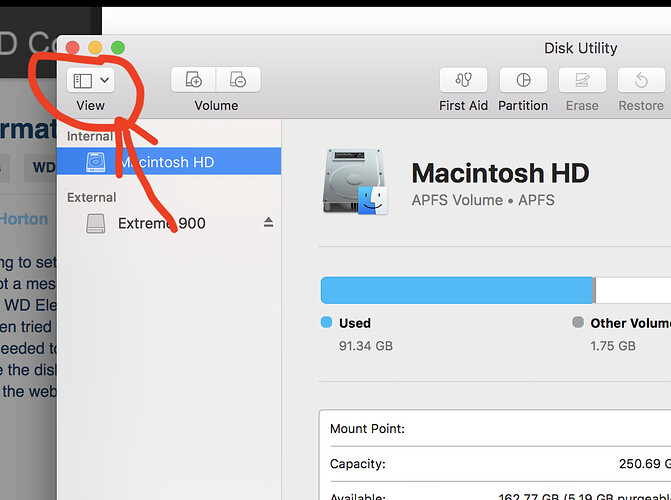The width and height of the screenshot is (671, 500).
Task: Click the Partition label
Action: (523, 105)
